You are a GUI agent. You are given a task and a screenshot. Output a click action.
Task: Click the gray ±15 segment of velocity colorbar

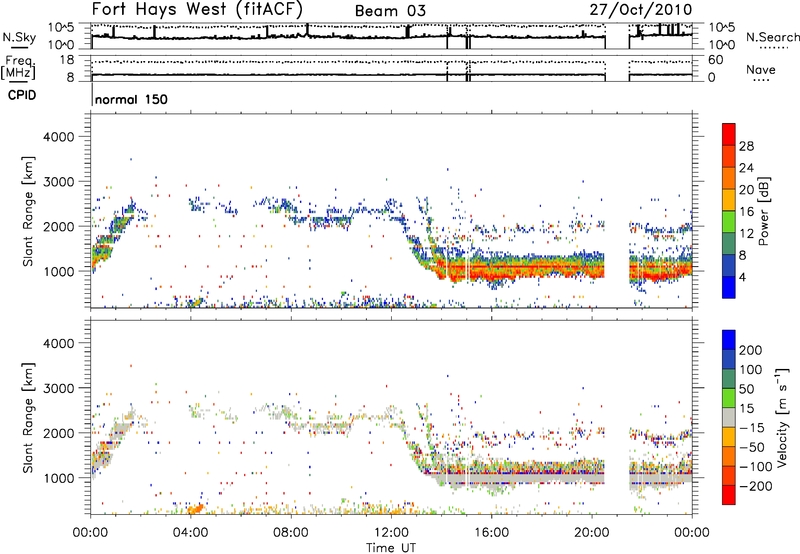pos(729,417)
